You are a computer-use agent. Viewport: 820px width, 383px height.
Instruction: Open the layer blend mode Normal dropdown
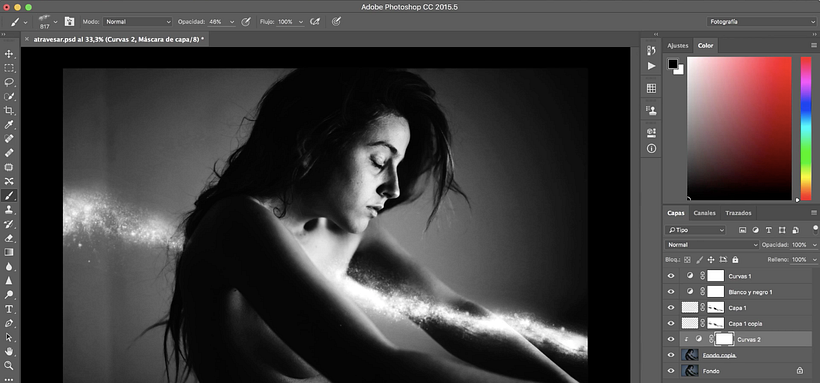coord(711,245)
